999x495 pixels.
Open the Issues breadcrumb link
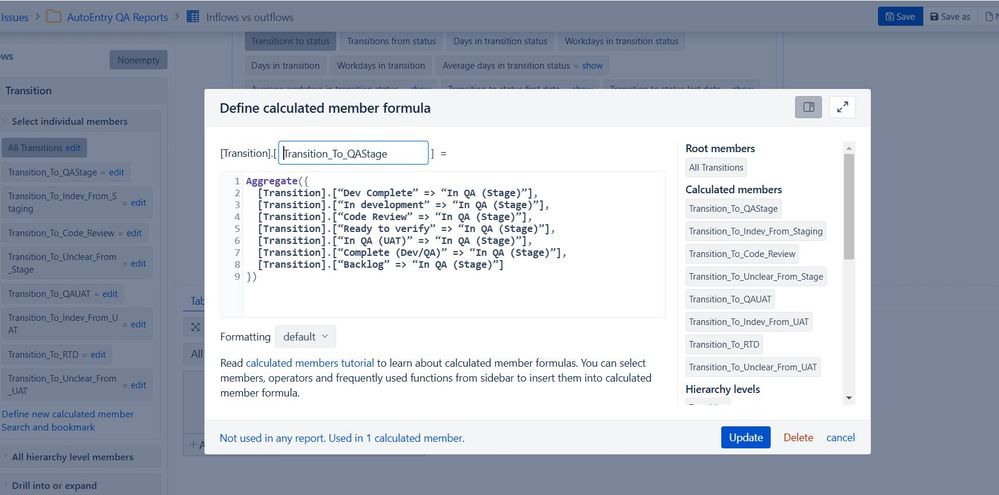(x=14, y=17)
